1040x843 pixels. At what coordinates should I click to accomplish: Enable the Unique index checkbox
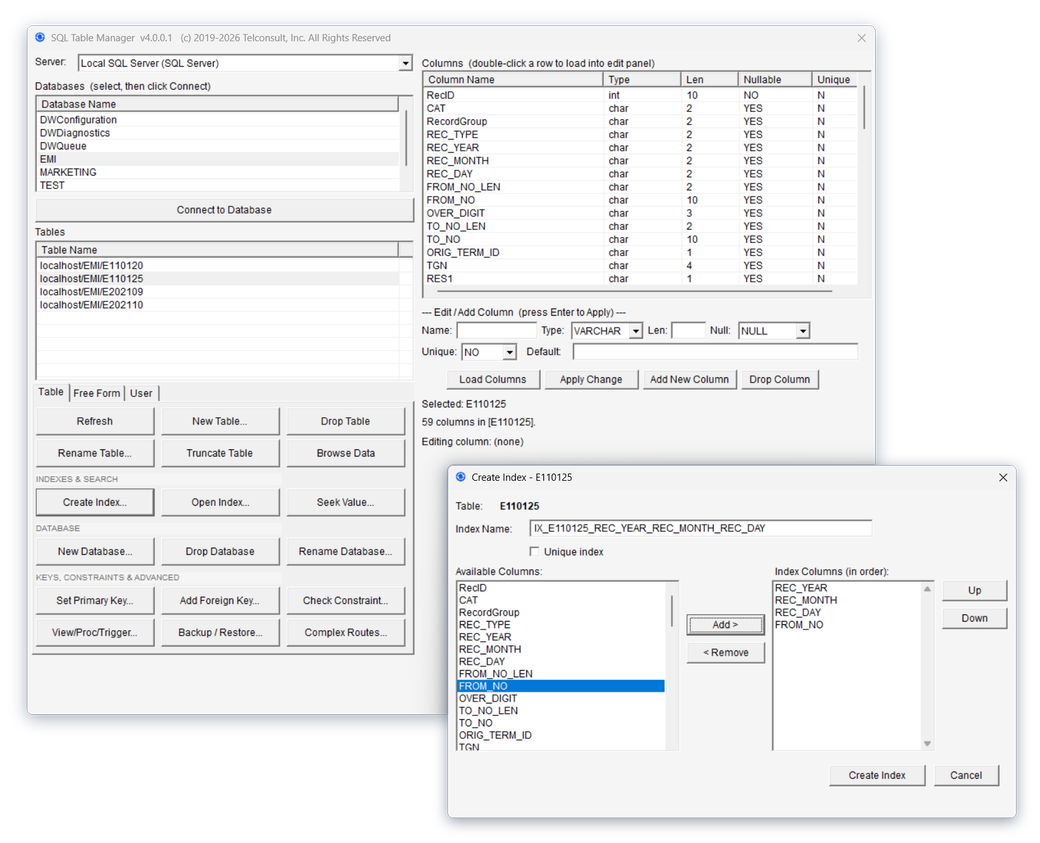tap(534, 551)
